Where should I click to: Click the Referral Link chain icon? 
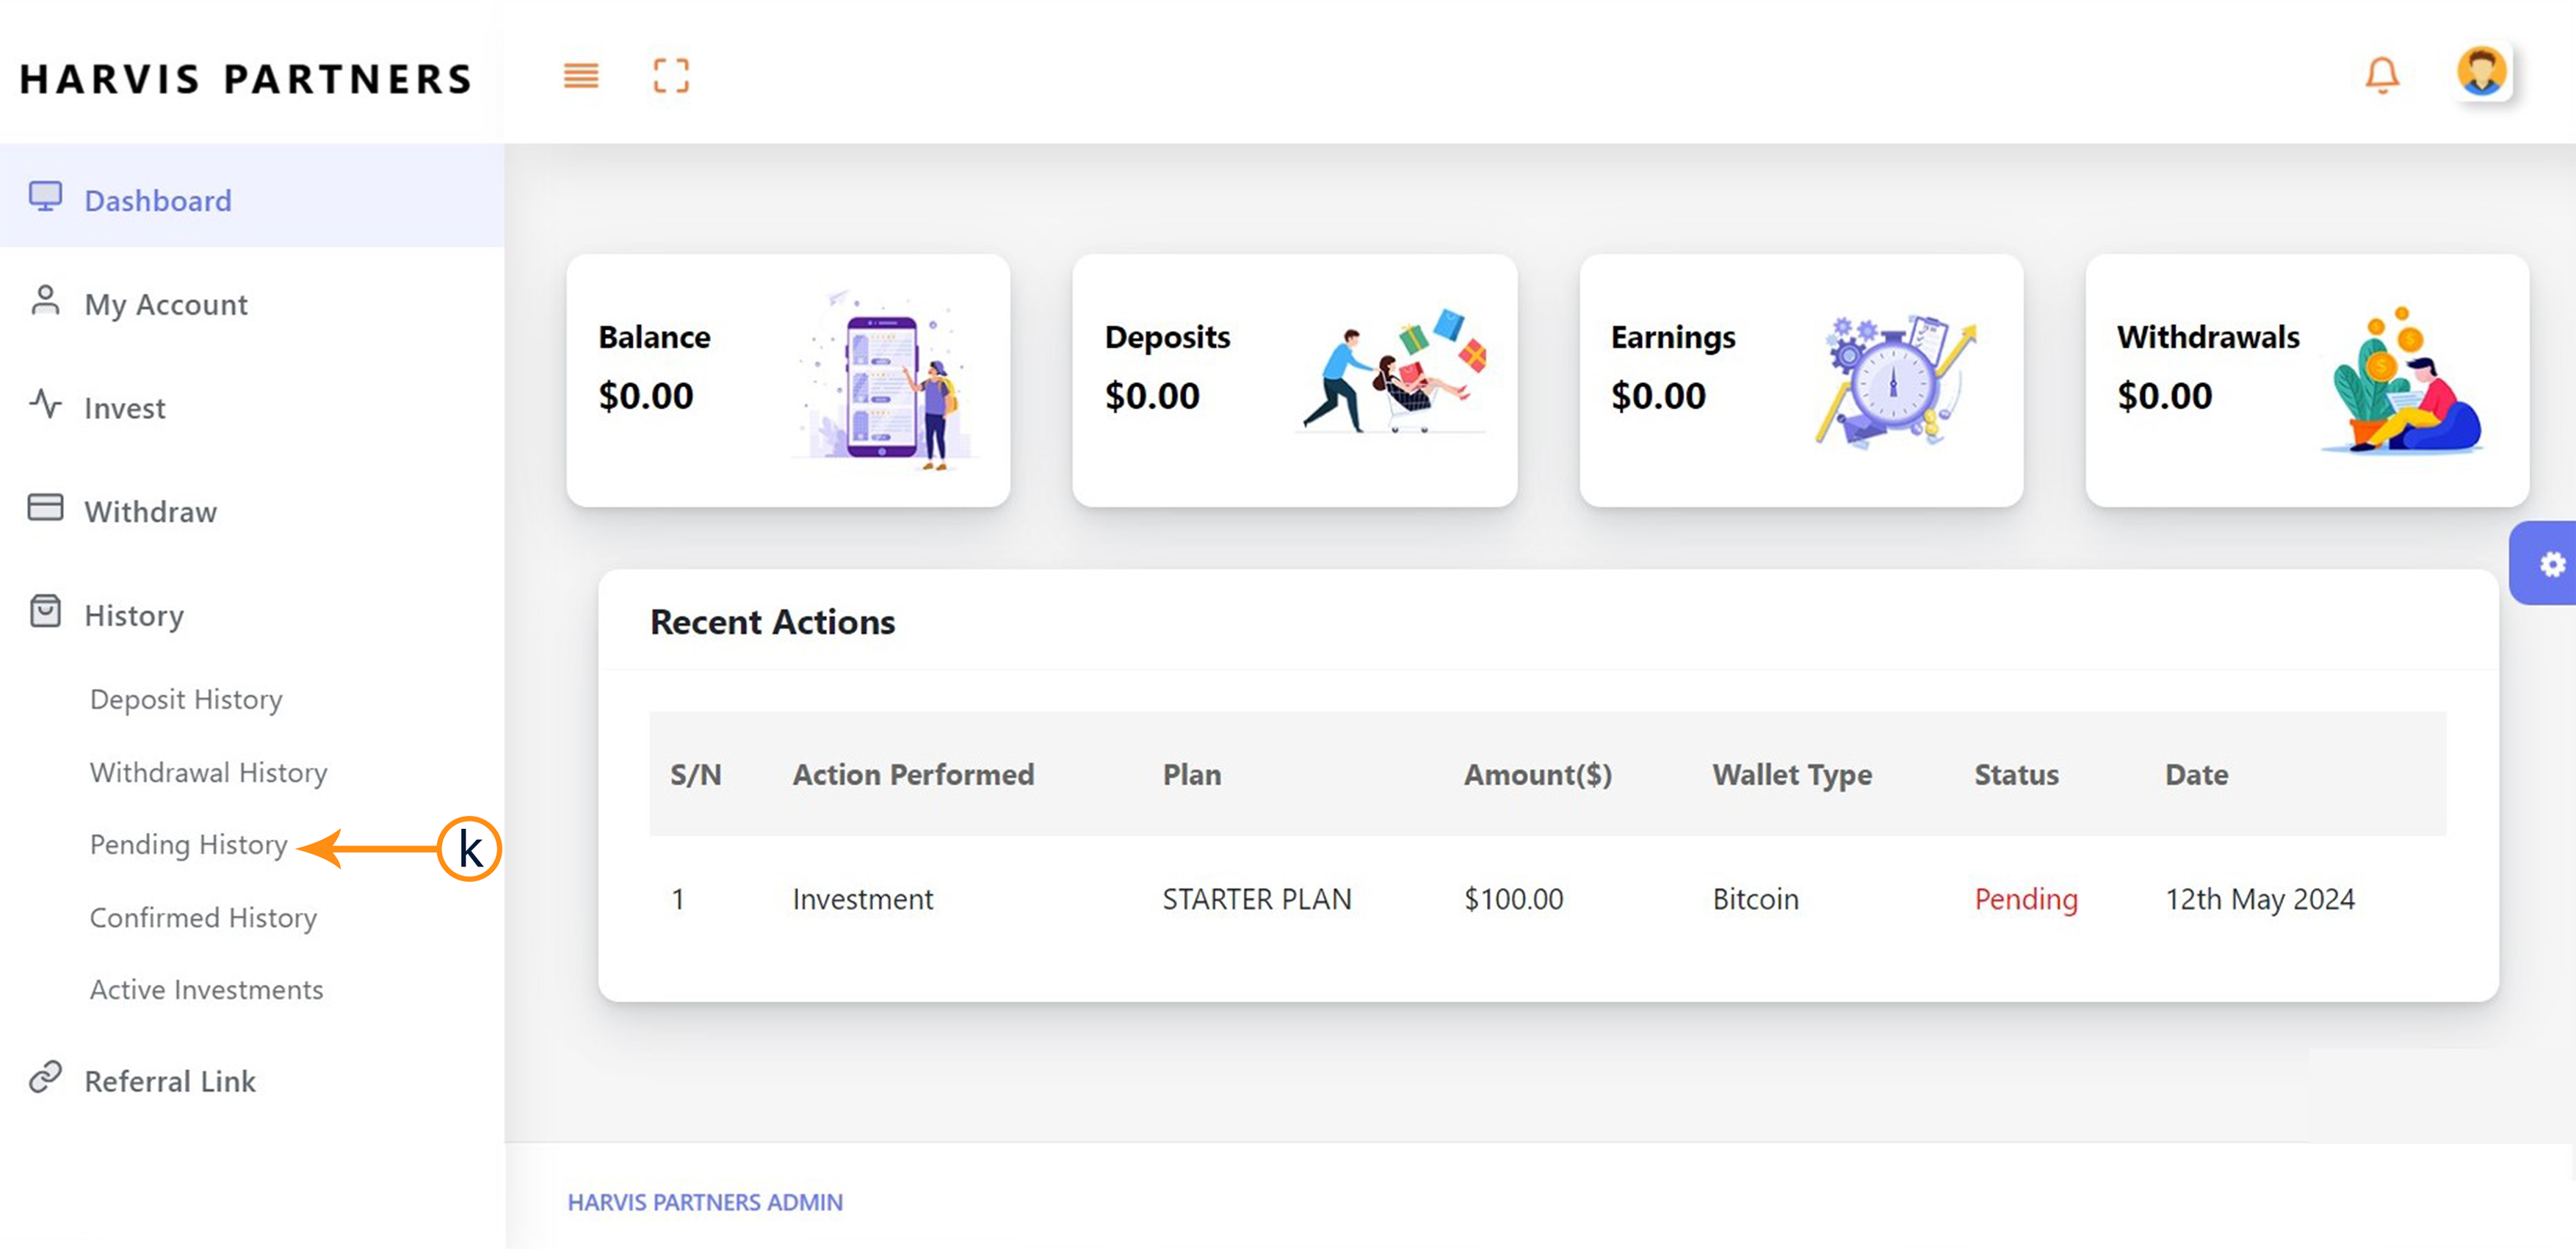click(x=45, y=1078)
